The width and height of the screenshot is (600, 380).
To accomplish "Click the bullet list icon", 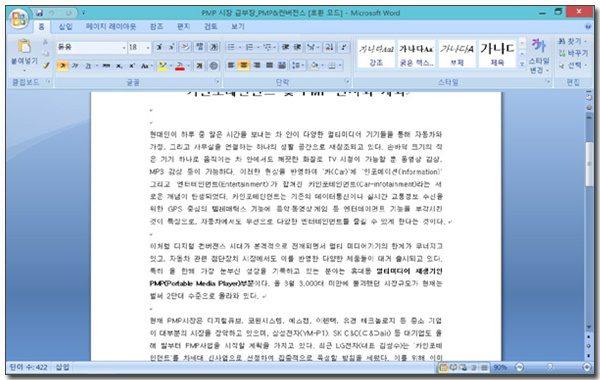I will point(232,47).
